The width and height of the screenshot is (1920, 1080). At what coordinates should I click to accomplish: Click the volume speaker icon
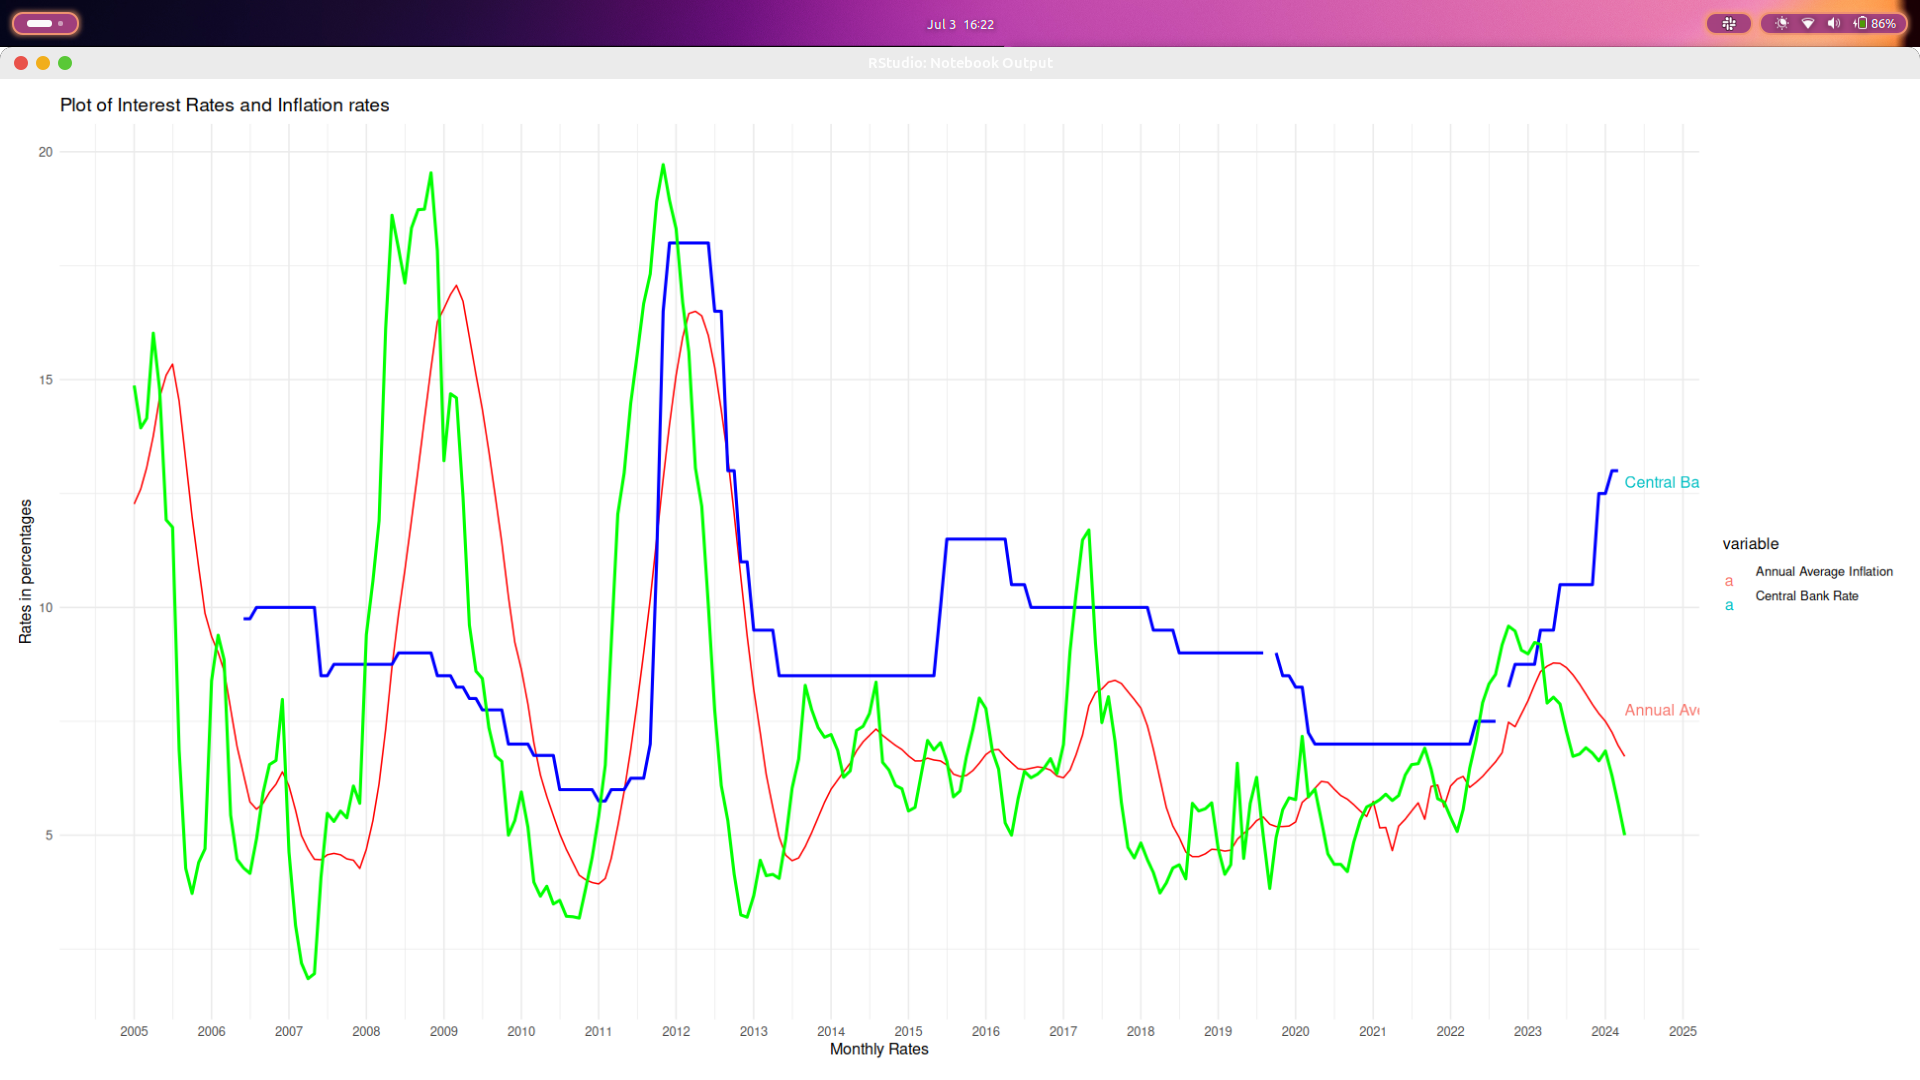[1833, 23]
